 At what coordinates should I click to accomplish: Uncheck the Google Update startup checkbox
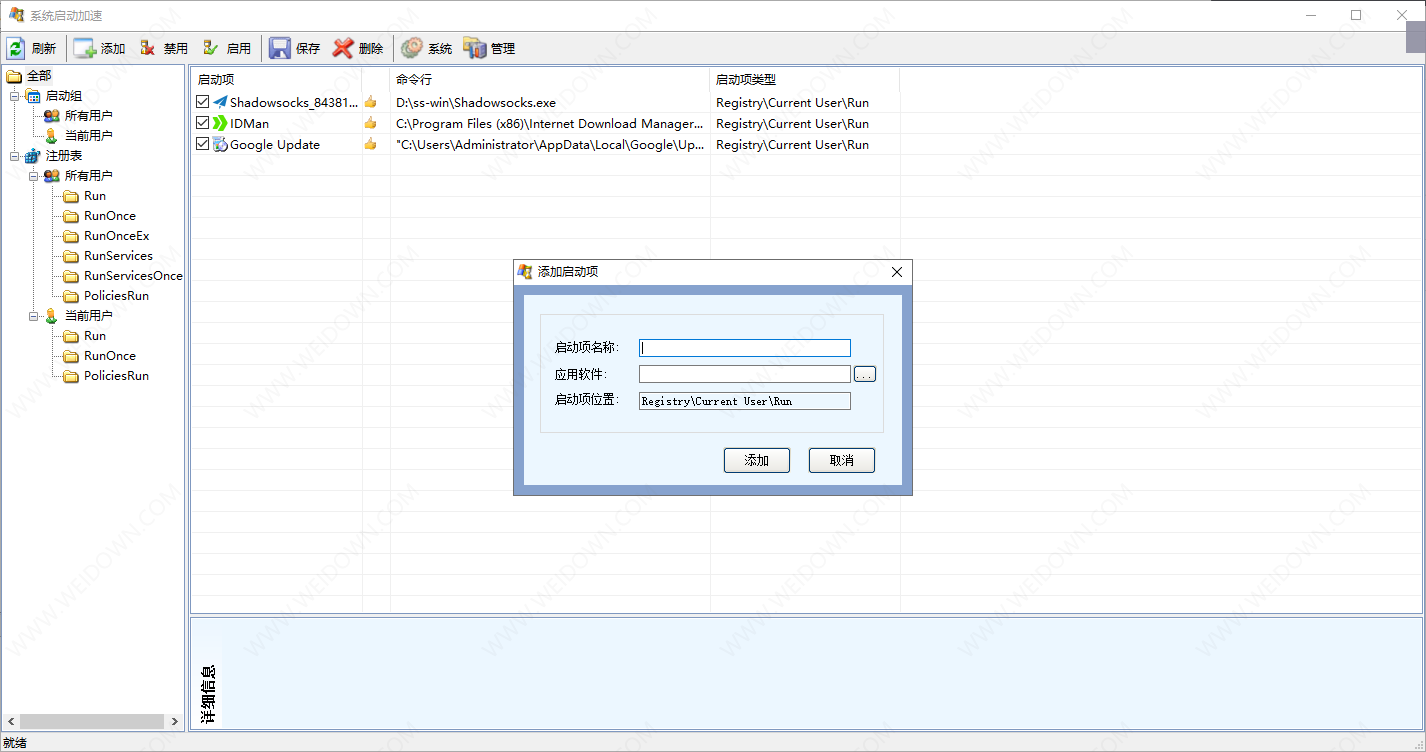203,144
